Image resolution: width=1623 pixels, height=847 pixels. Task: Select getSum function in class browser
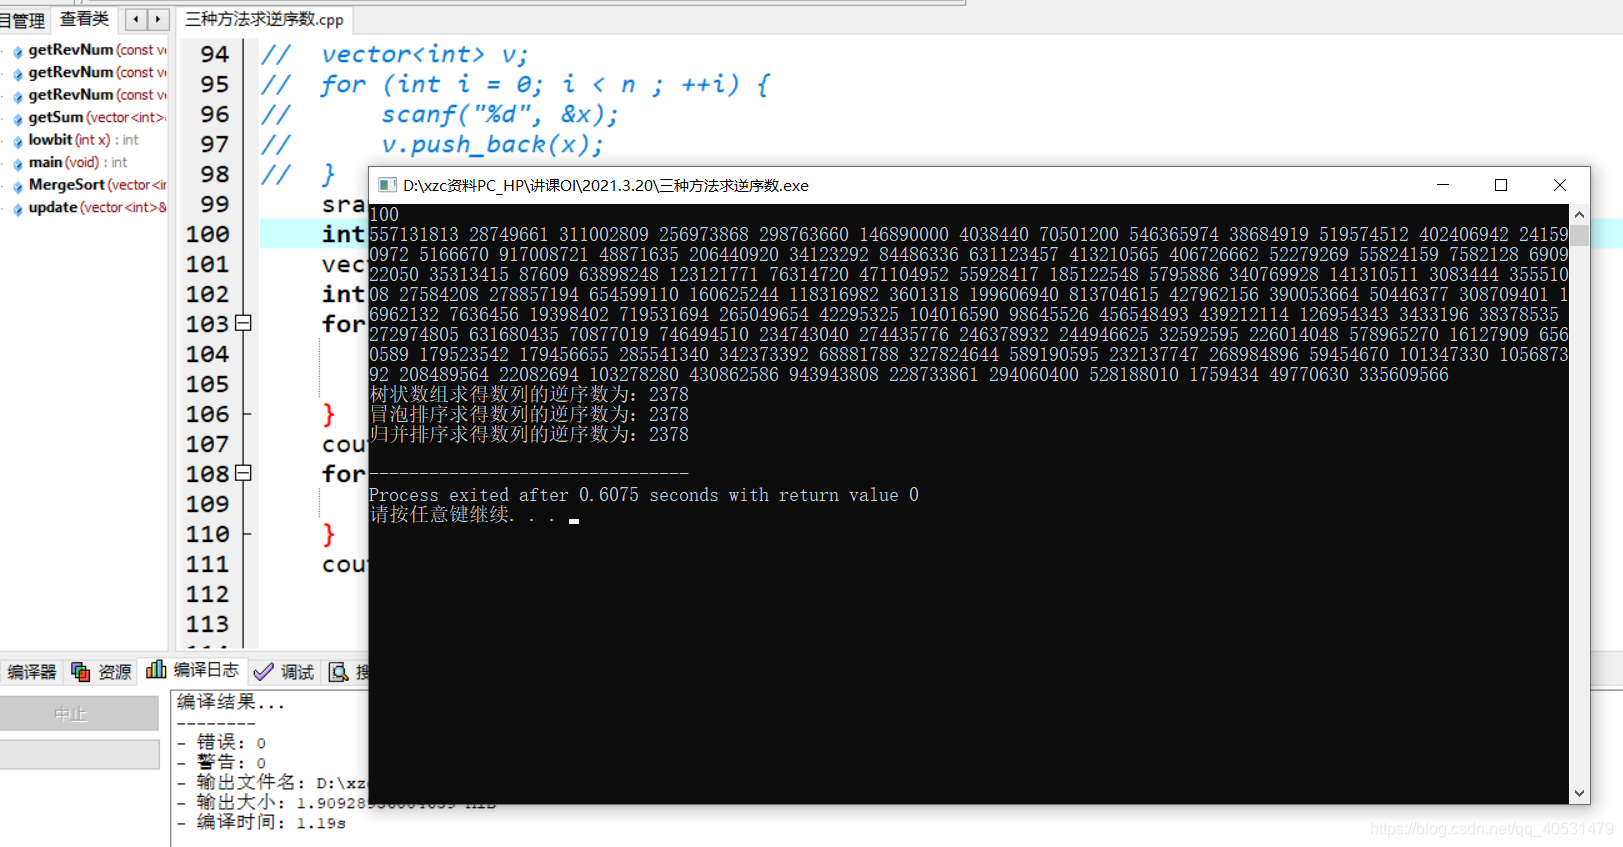click(96, 117)
